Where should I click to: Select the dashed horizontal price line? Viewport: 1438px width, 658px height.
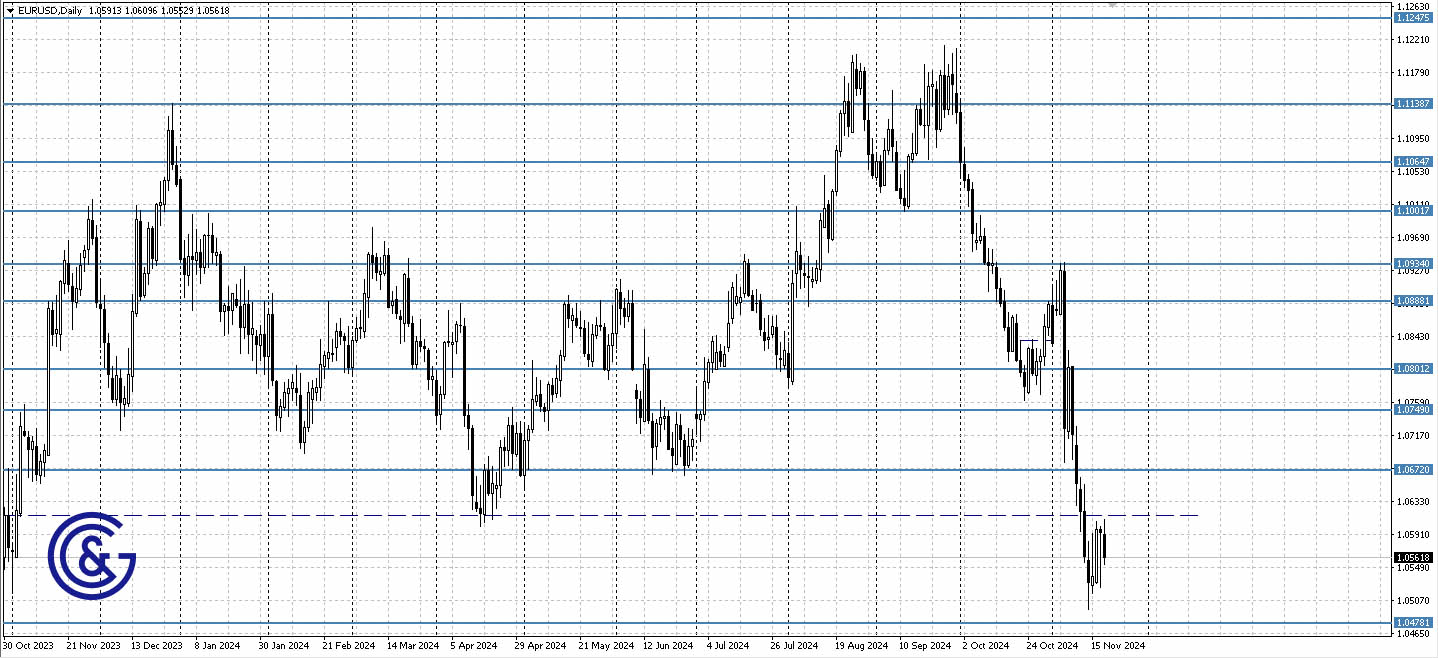600,513
